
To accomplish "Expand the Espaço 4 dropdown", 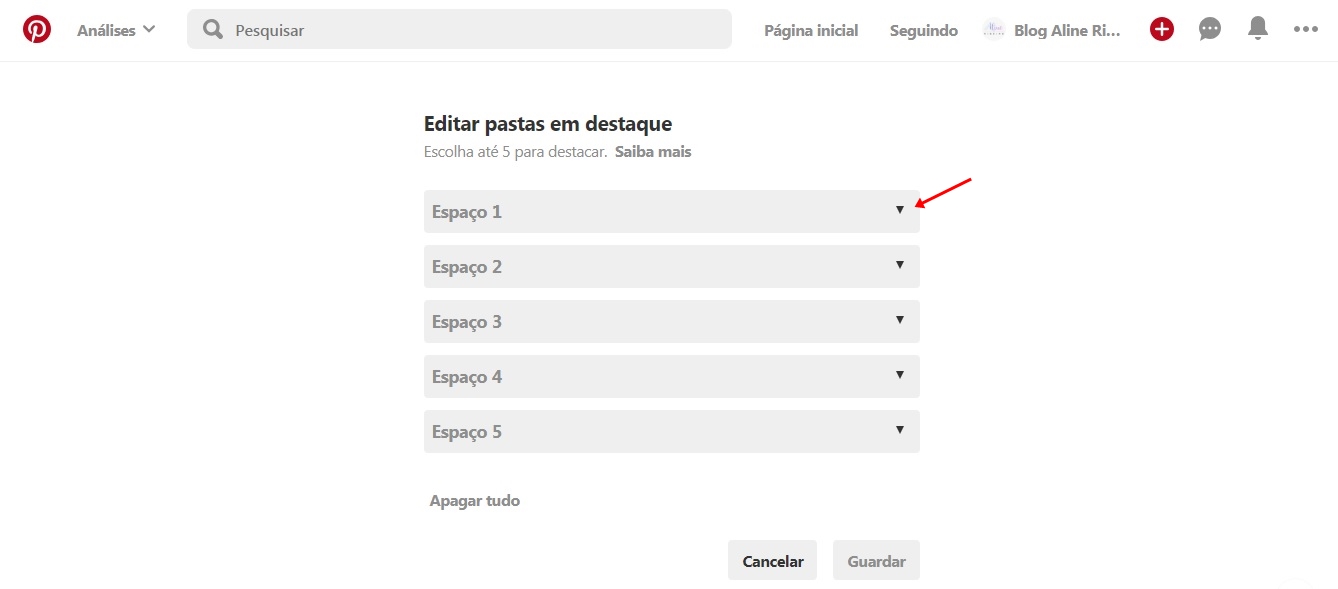I will [672, 377].
